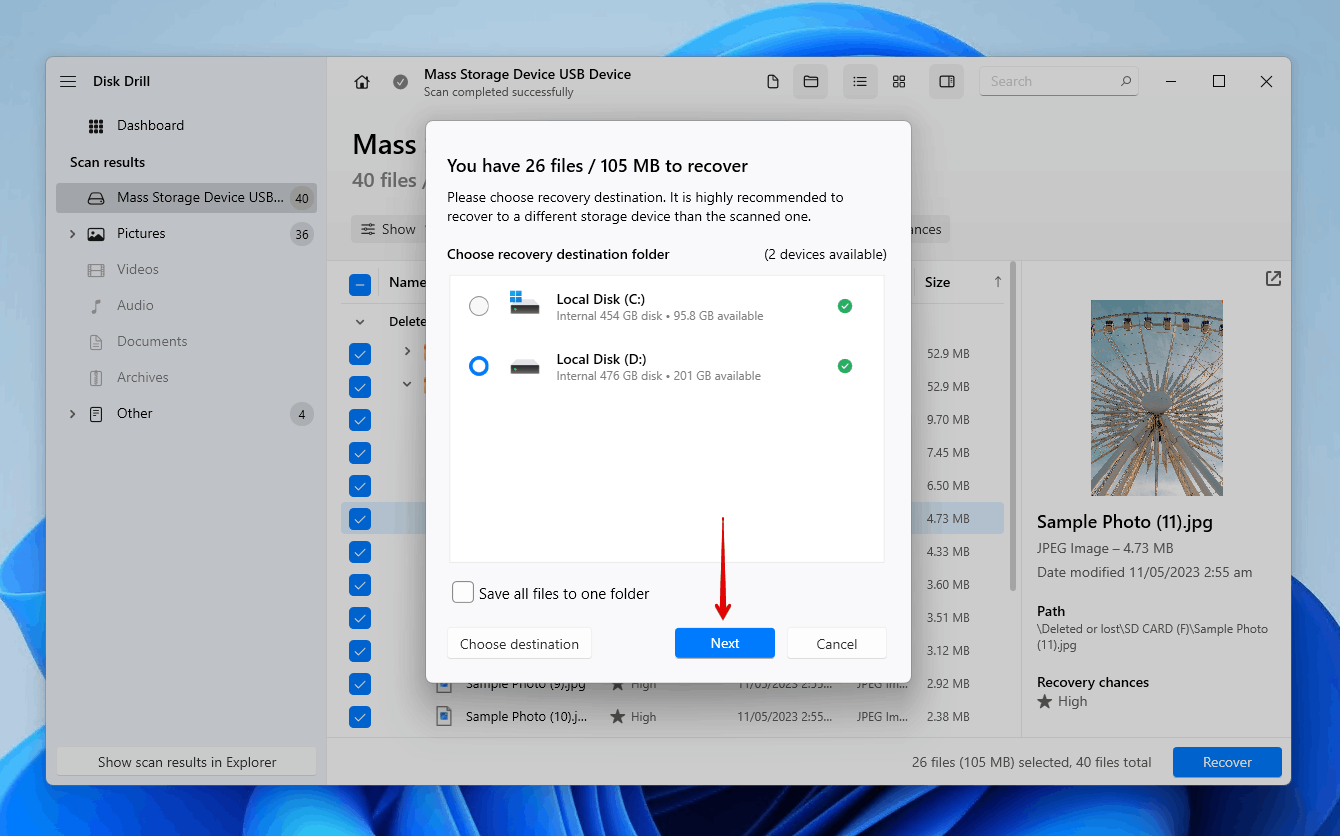
Task: Collapse the second subfolder chevron in file list
Action: point(407,384)
